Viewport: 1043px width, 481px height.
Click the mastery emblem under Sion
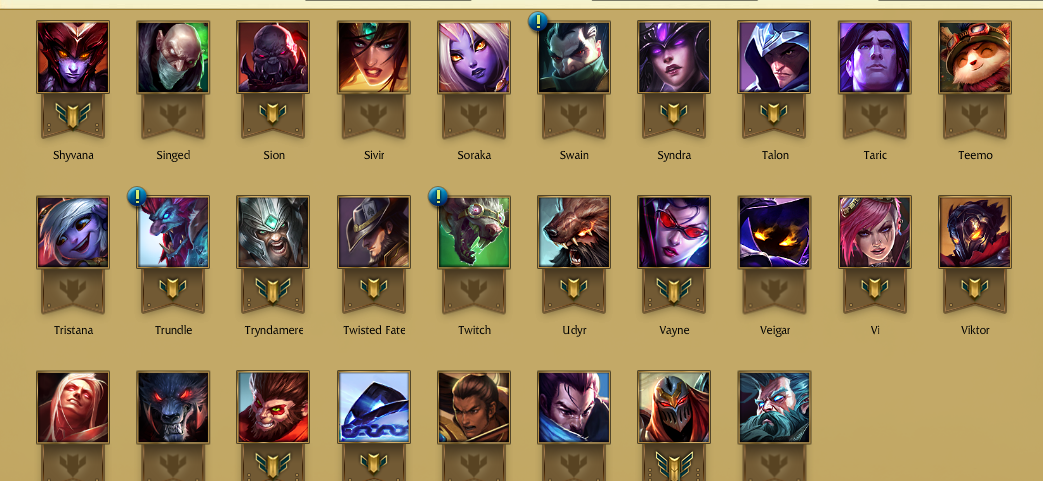tap(273, 114)
